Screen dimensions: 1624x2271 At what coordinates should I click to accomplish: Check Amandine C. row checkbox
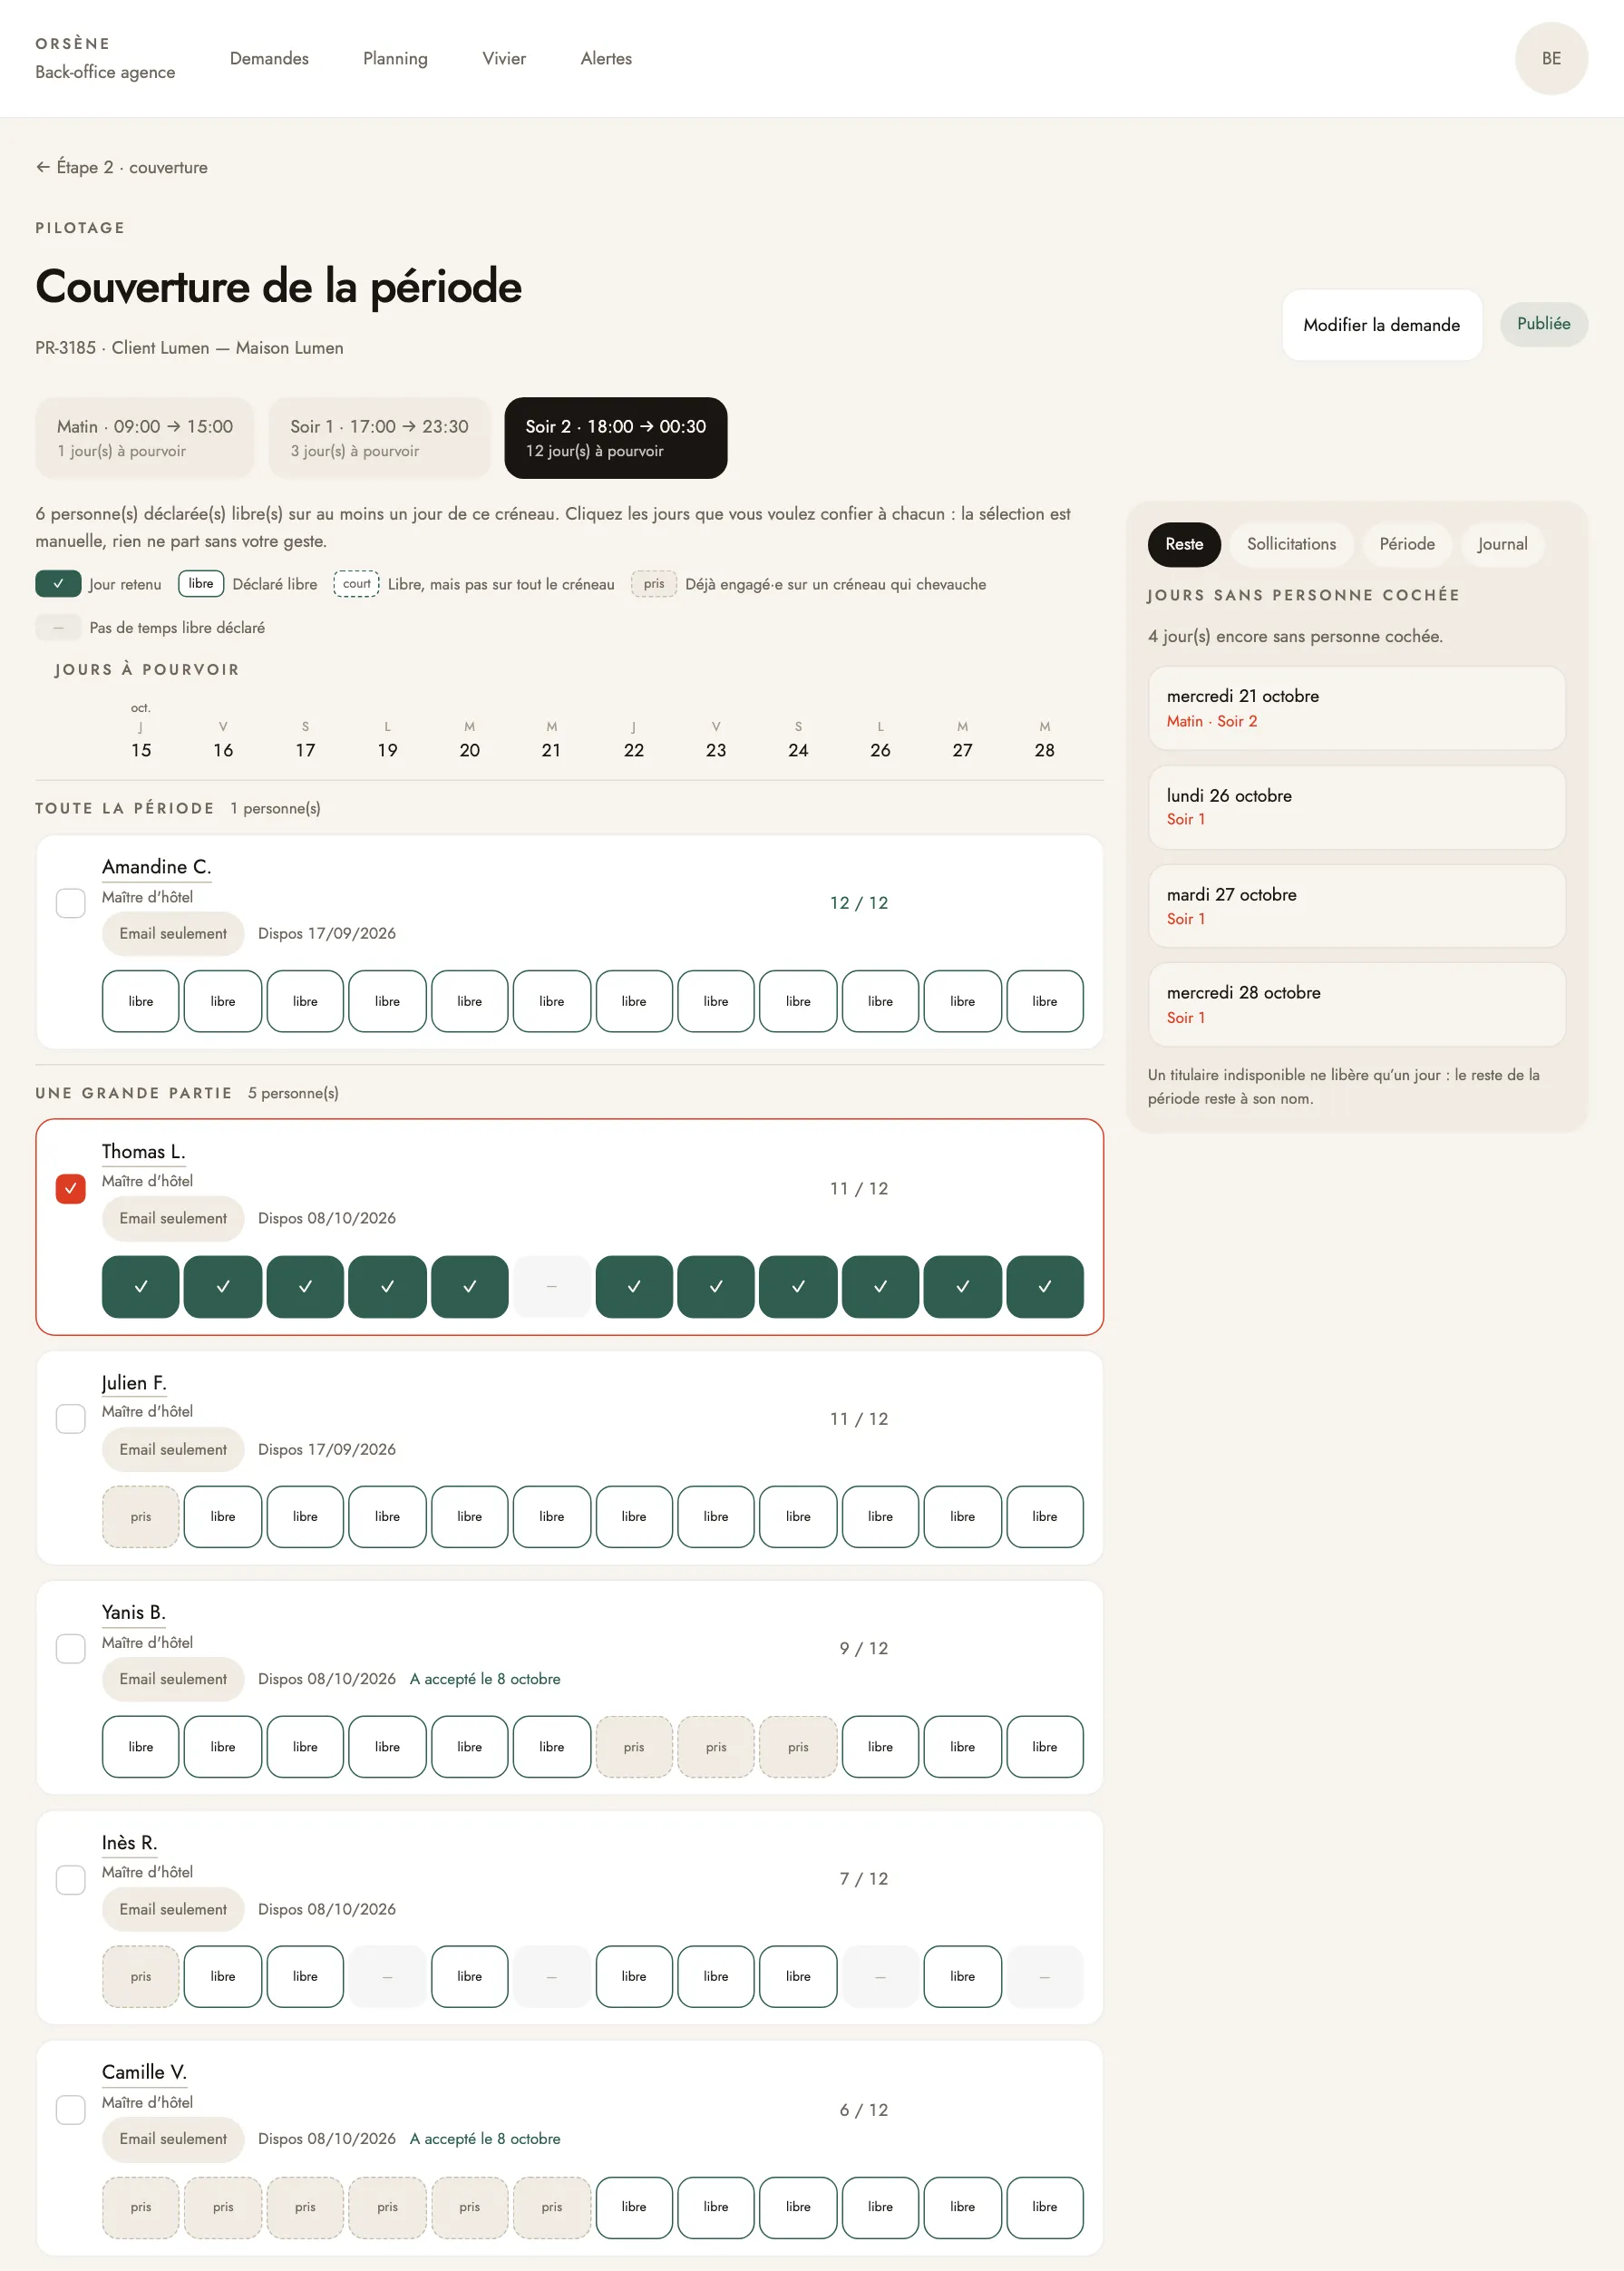(x=70, y=903)
